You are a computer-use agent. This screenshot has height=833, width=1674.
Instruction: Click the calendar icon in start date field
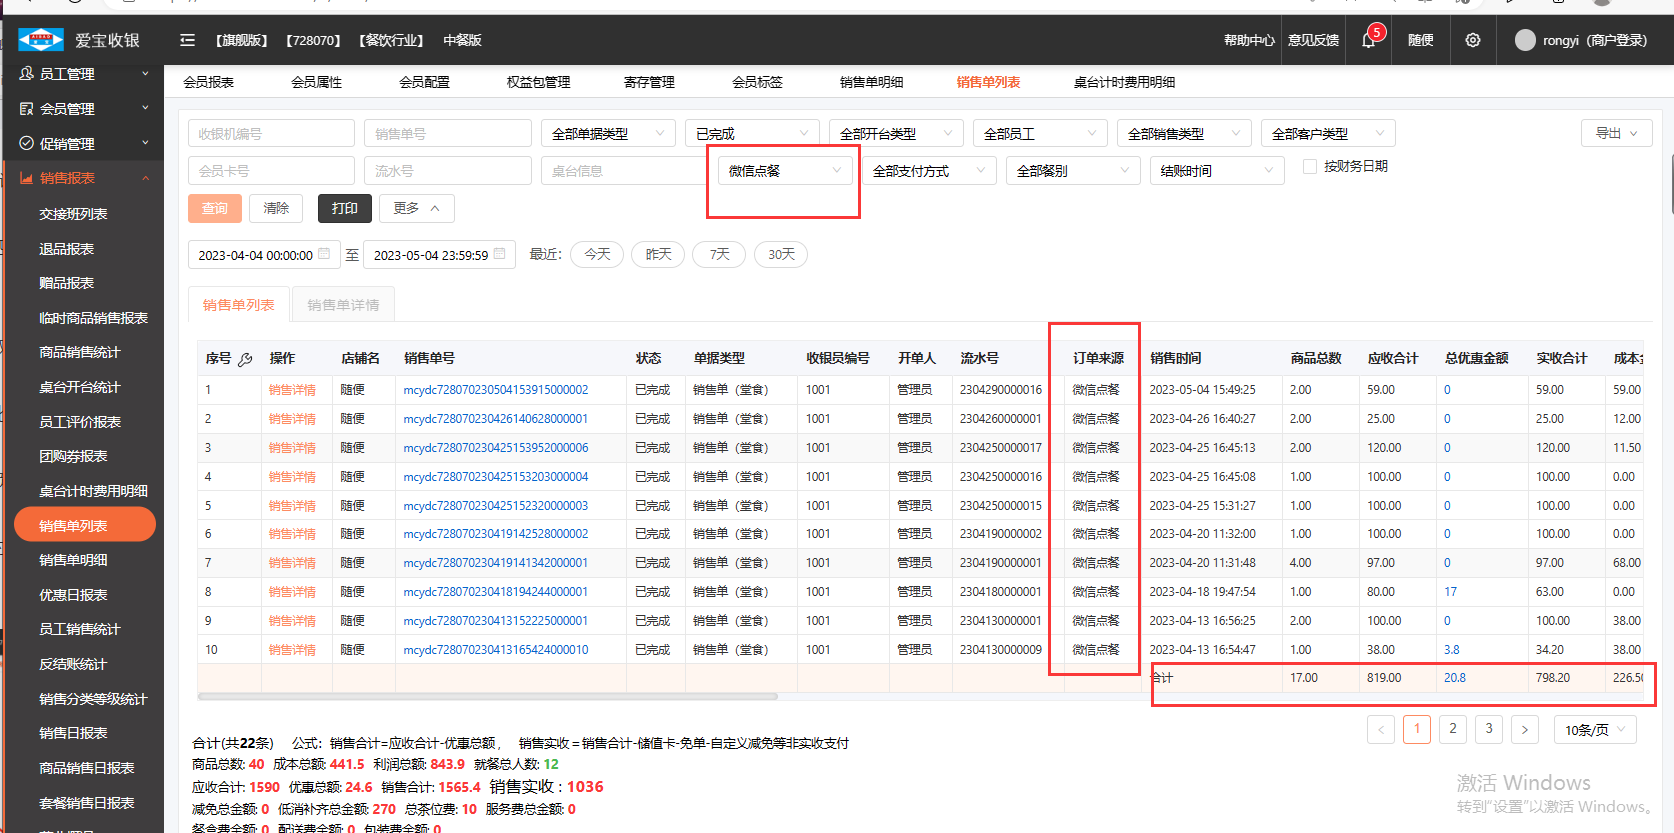click(324, 254)
